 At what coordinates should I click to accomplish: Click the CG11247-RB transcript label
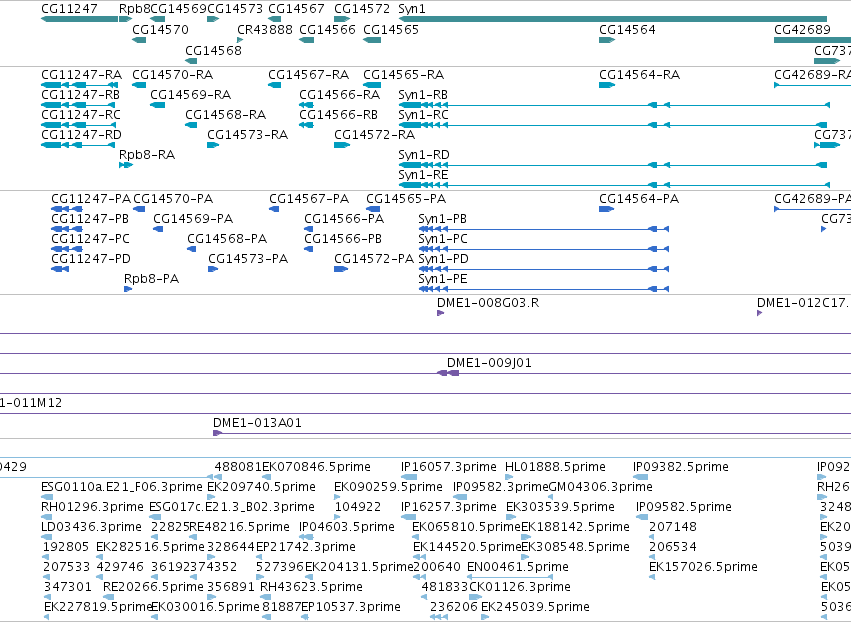pyautogui.click(x=80, y=95)
